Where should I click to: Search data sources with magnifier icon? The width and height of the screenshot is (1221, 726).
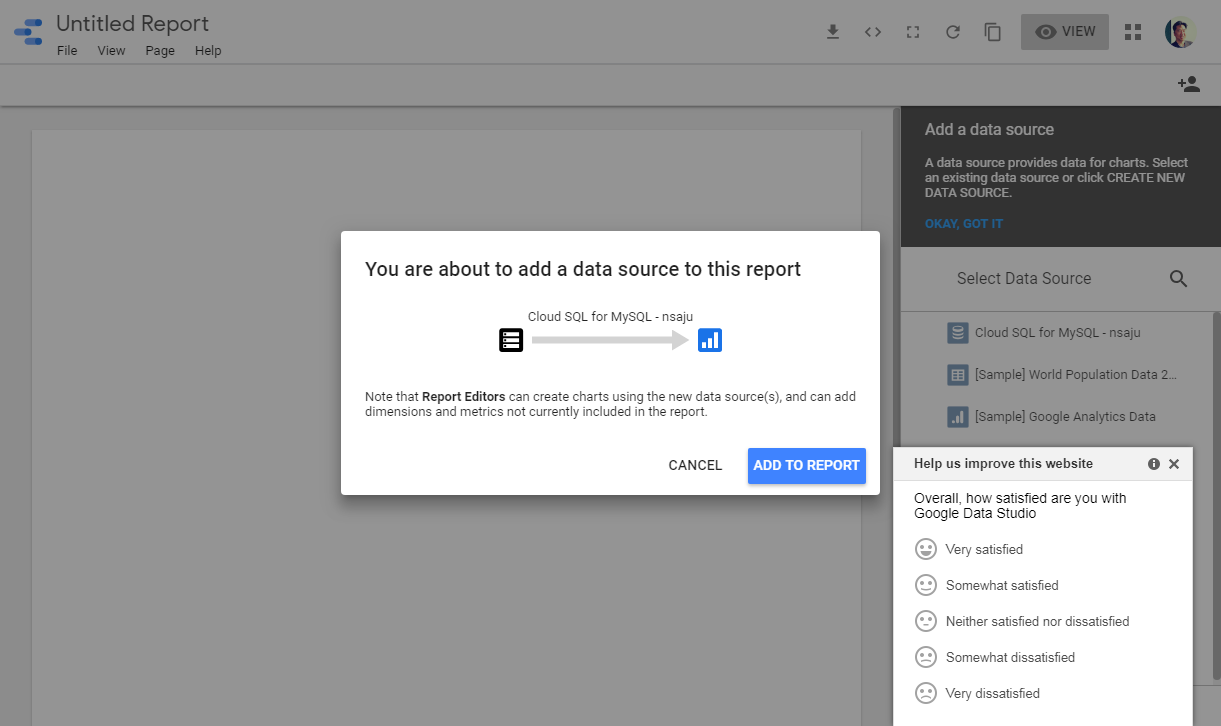click(x=1178, y=279)
